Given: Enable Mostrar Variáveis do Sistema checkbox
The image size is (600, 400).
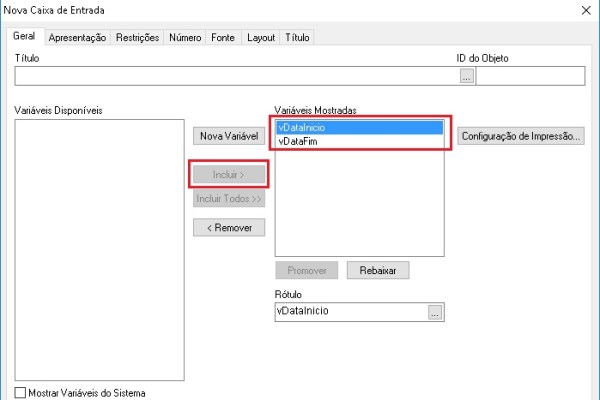Looking at the screenshot, I should pyautogui.click(x=22, y=392).
